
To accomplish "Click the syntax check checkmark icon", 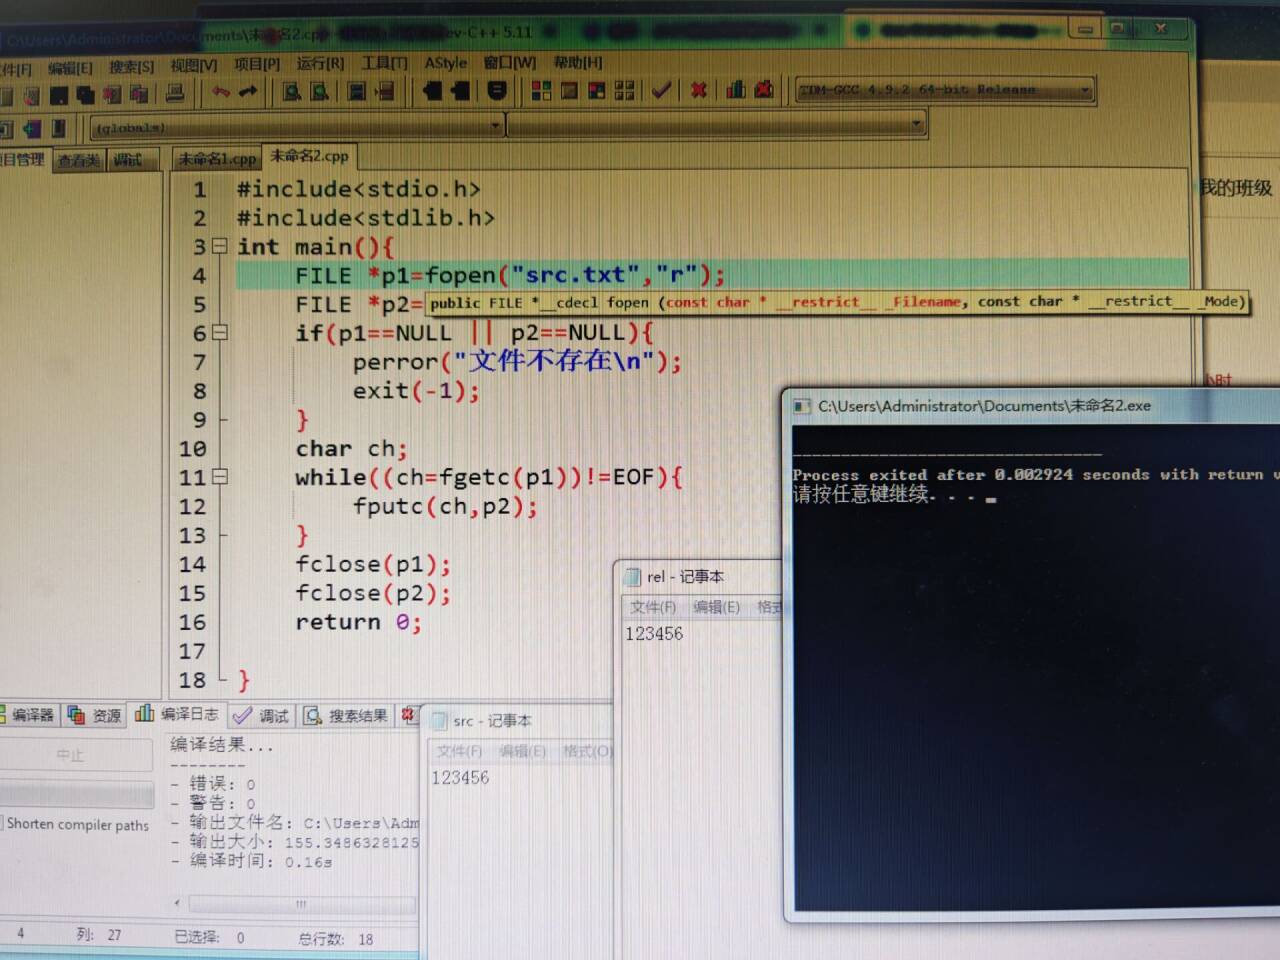I will coord(660,90).
